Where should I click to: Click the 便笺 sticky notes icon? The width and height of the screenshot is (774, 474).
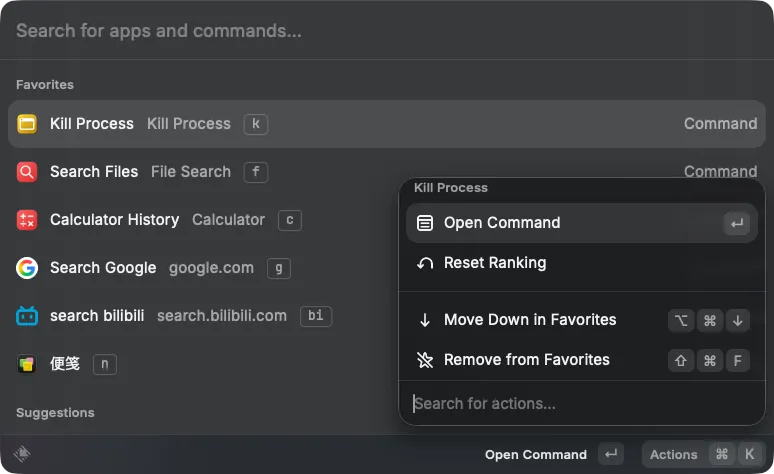(x=27, y=364)
